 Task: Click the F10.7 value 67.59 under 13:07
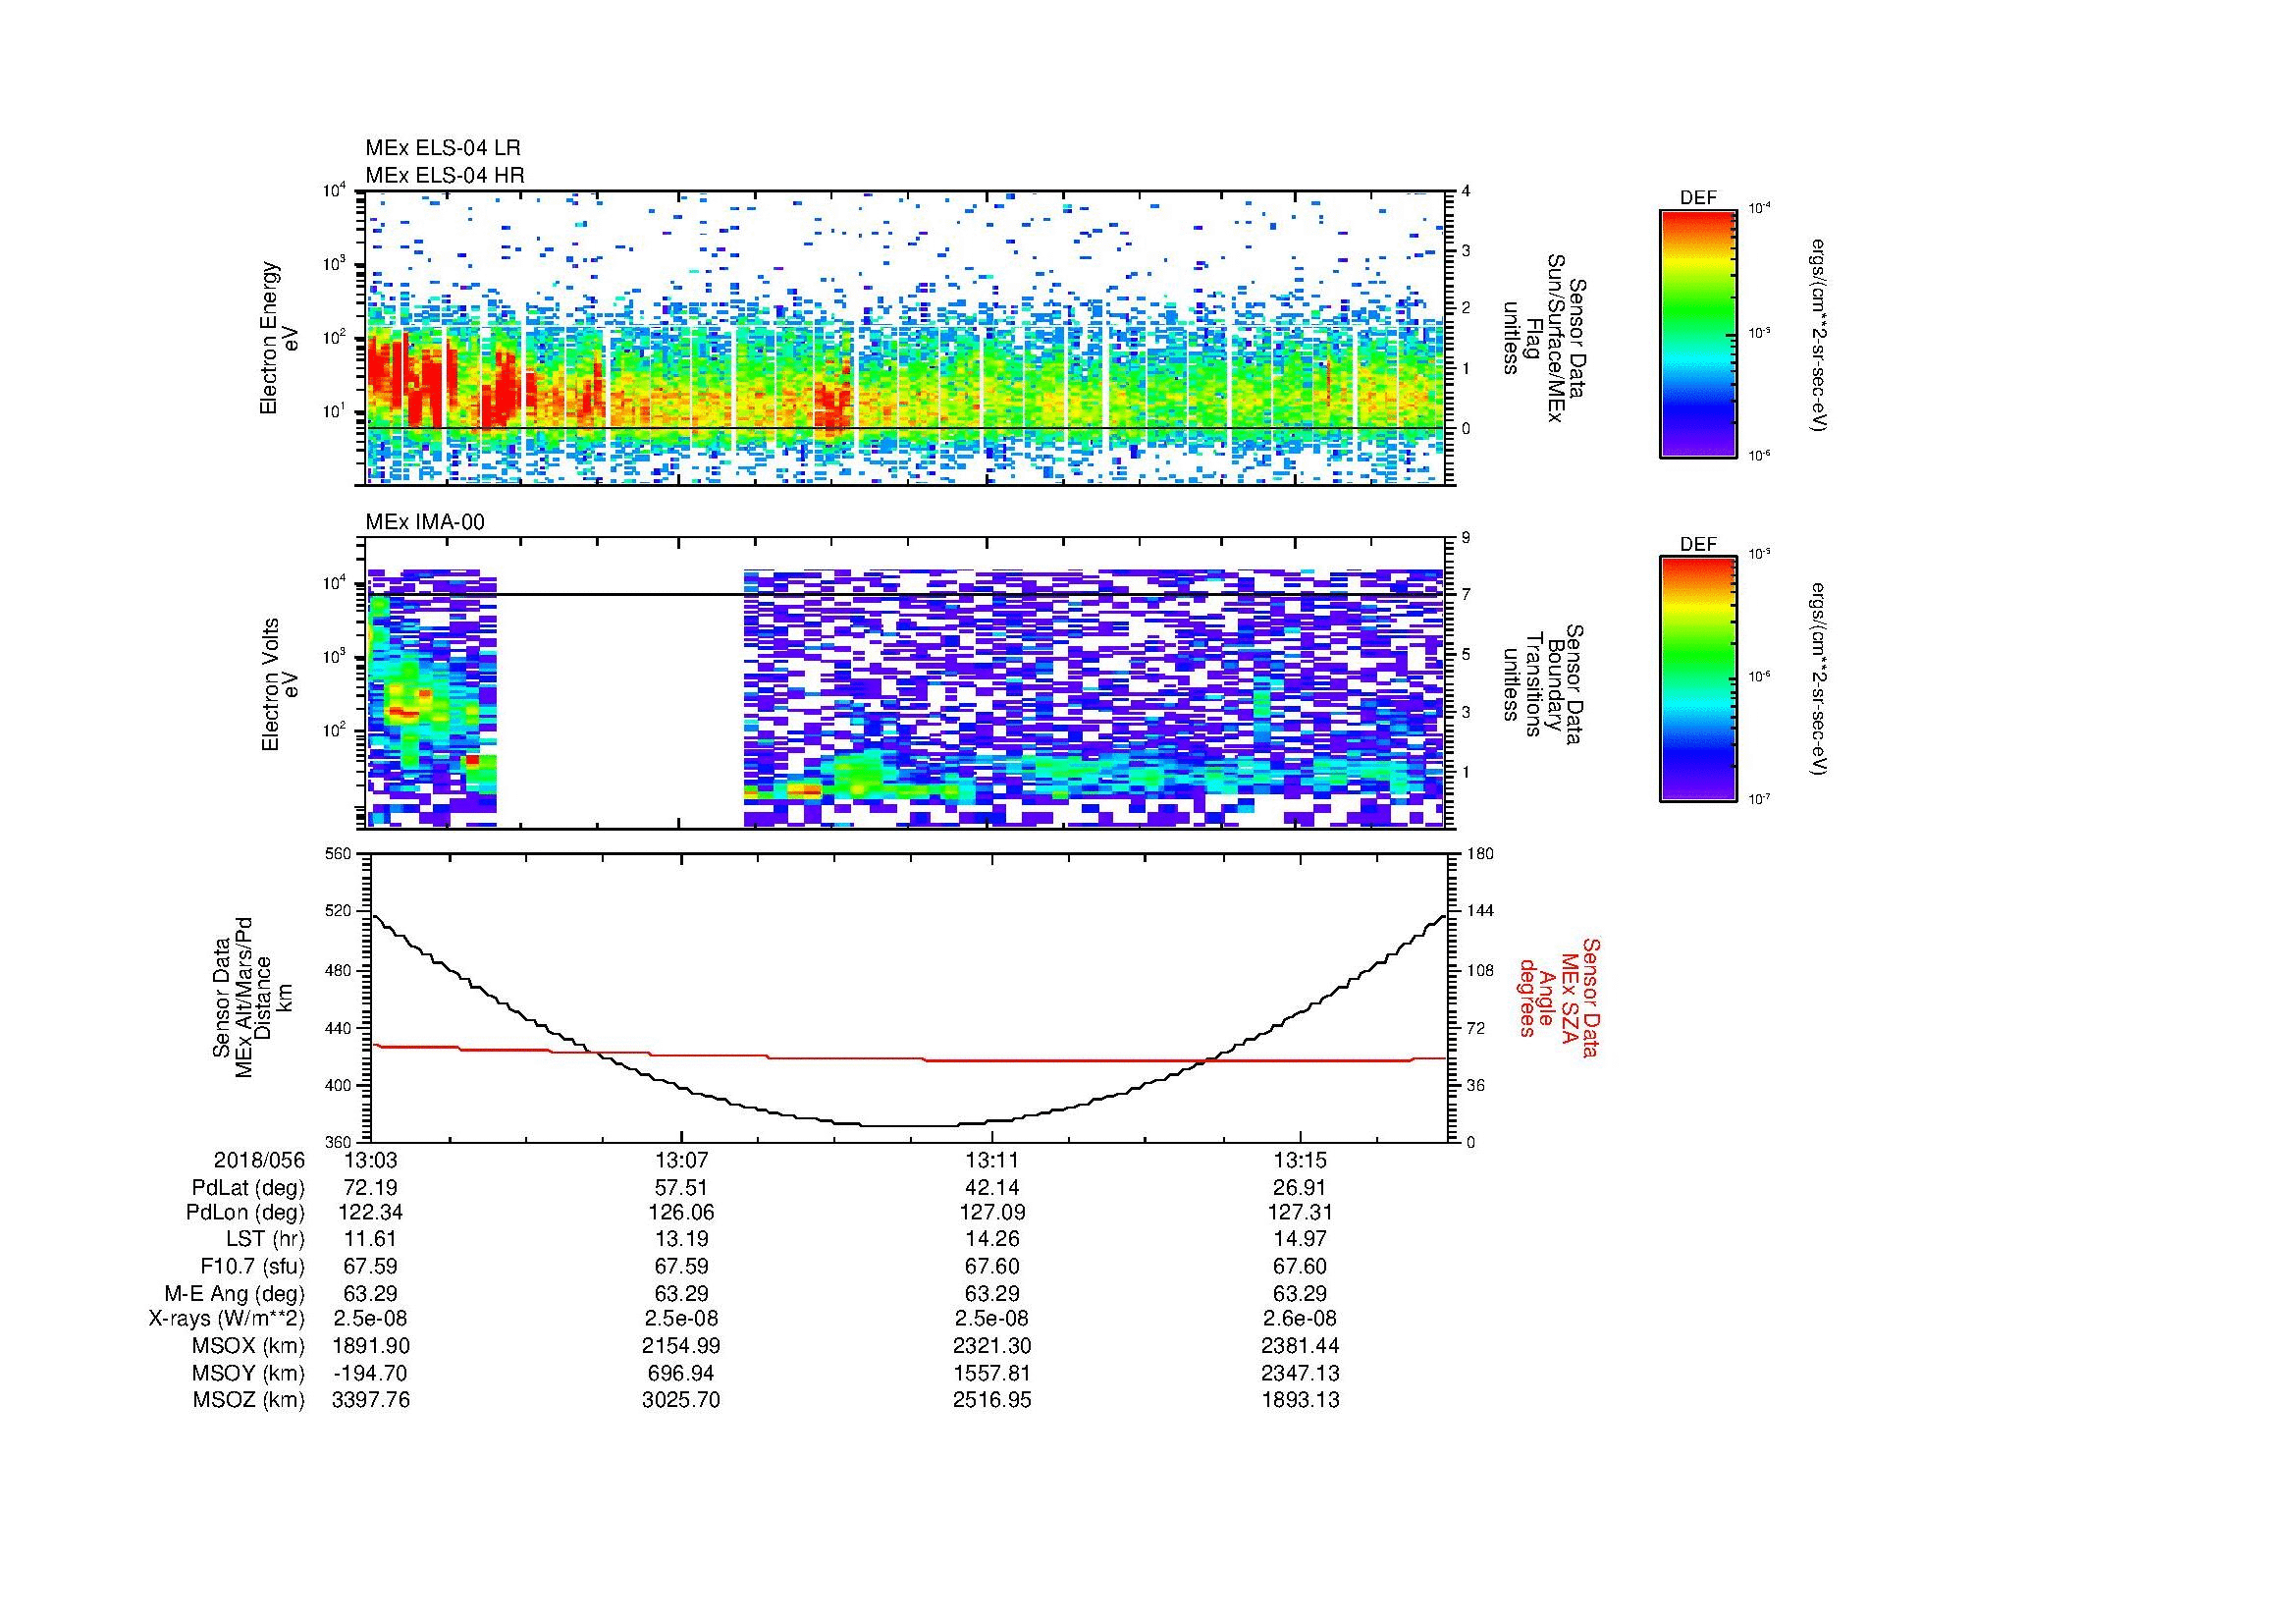681,1266
